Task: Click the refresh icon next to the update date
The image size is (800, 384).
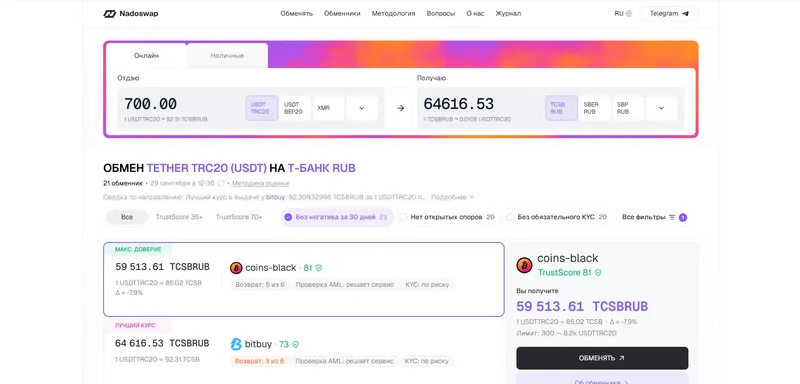Action: coord(221,183)
